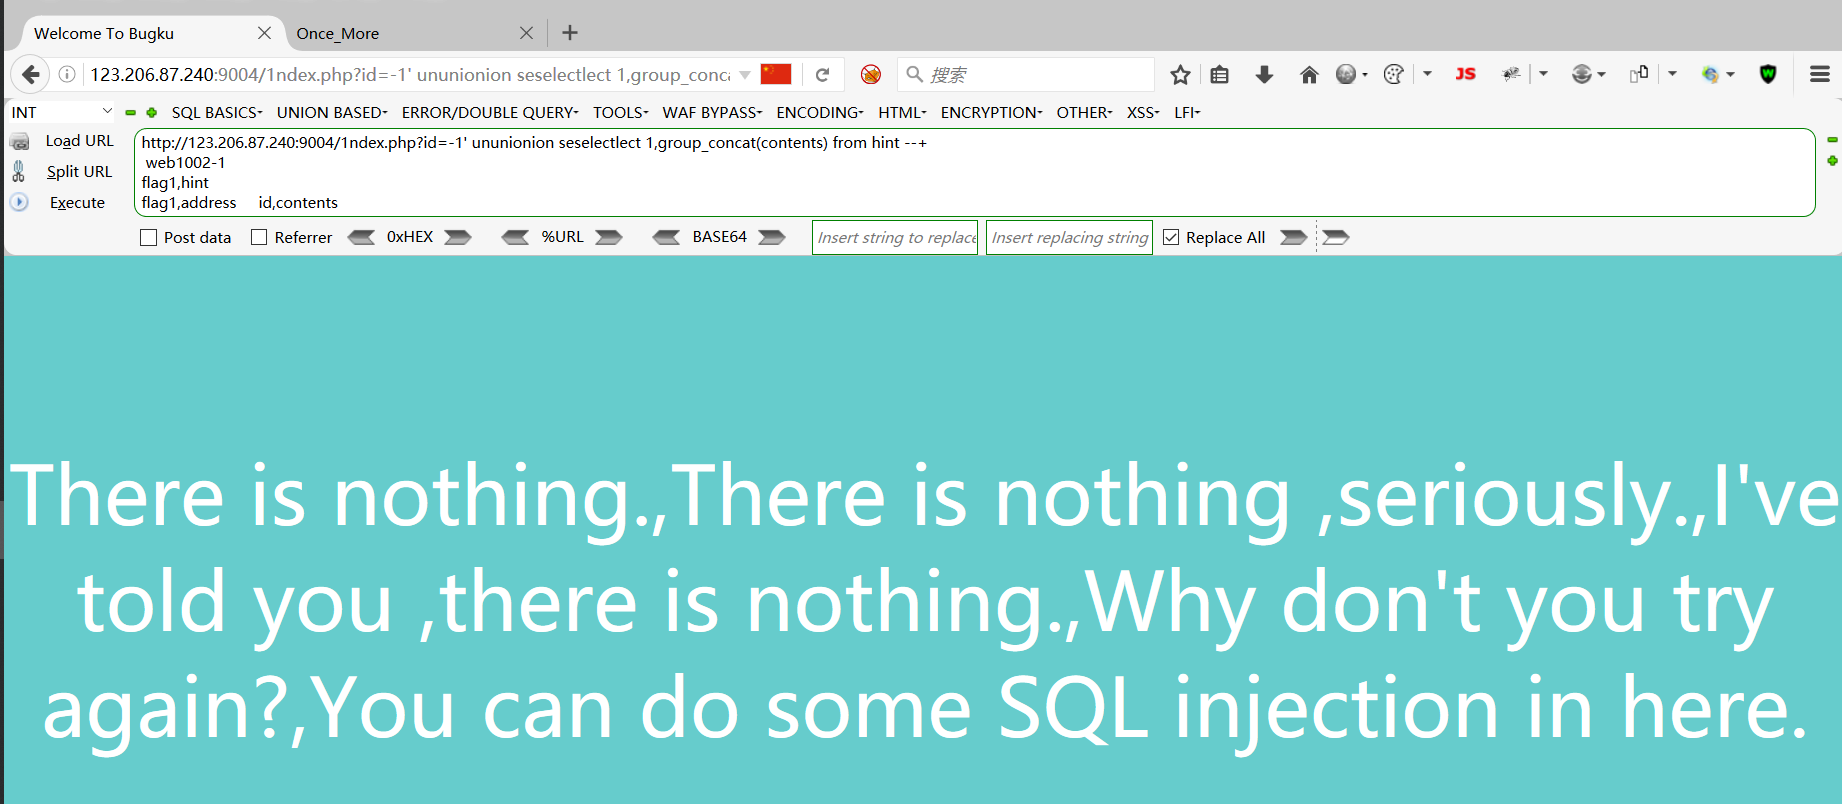
Task: Click the China flag icon in the address bar
Action: pyautogui.click(x=776, y=74)
